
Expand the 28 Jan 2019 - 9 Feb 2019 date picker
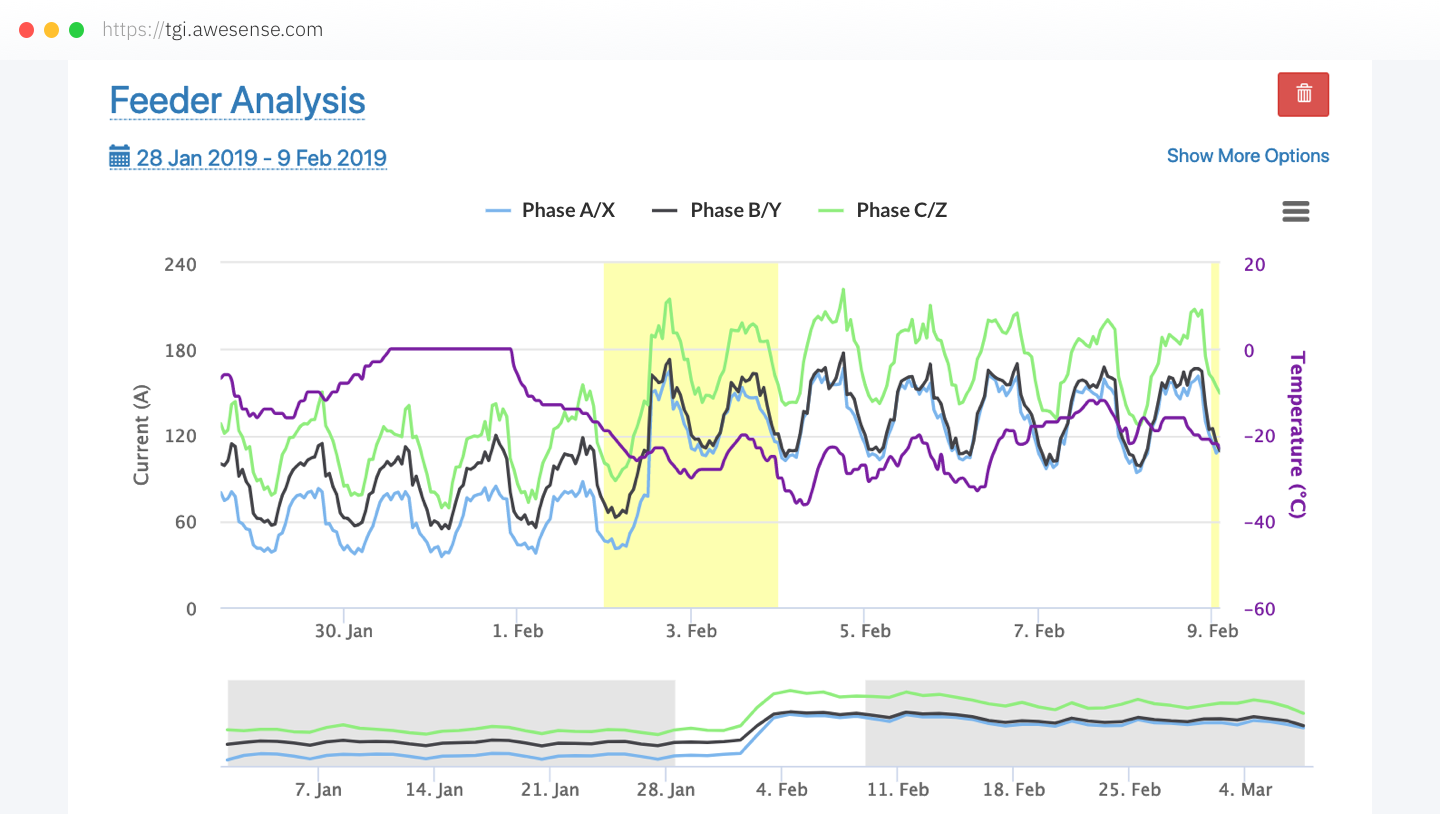260,157
